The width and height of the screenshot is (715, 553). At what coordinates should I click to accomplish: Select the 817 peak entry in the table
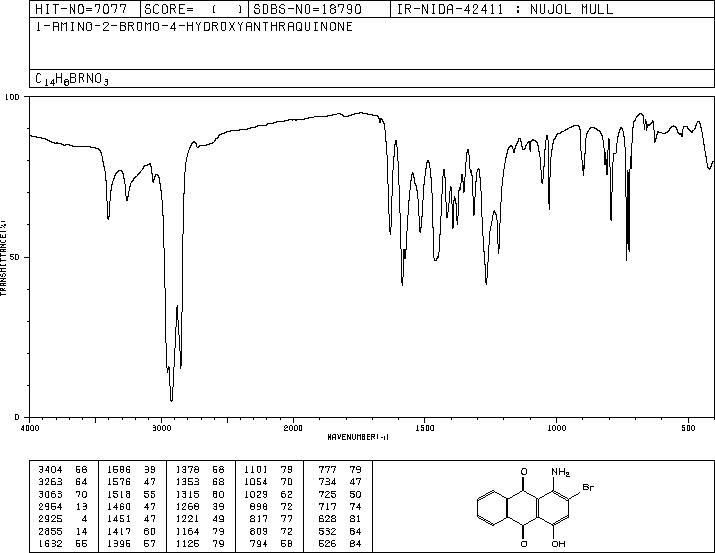[272, 519]
